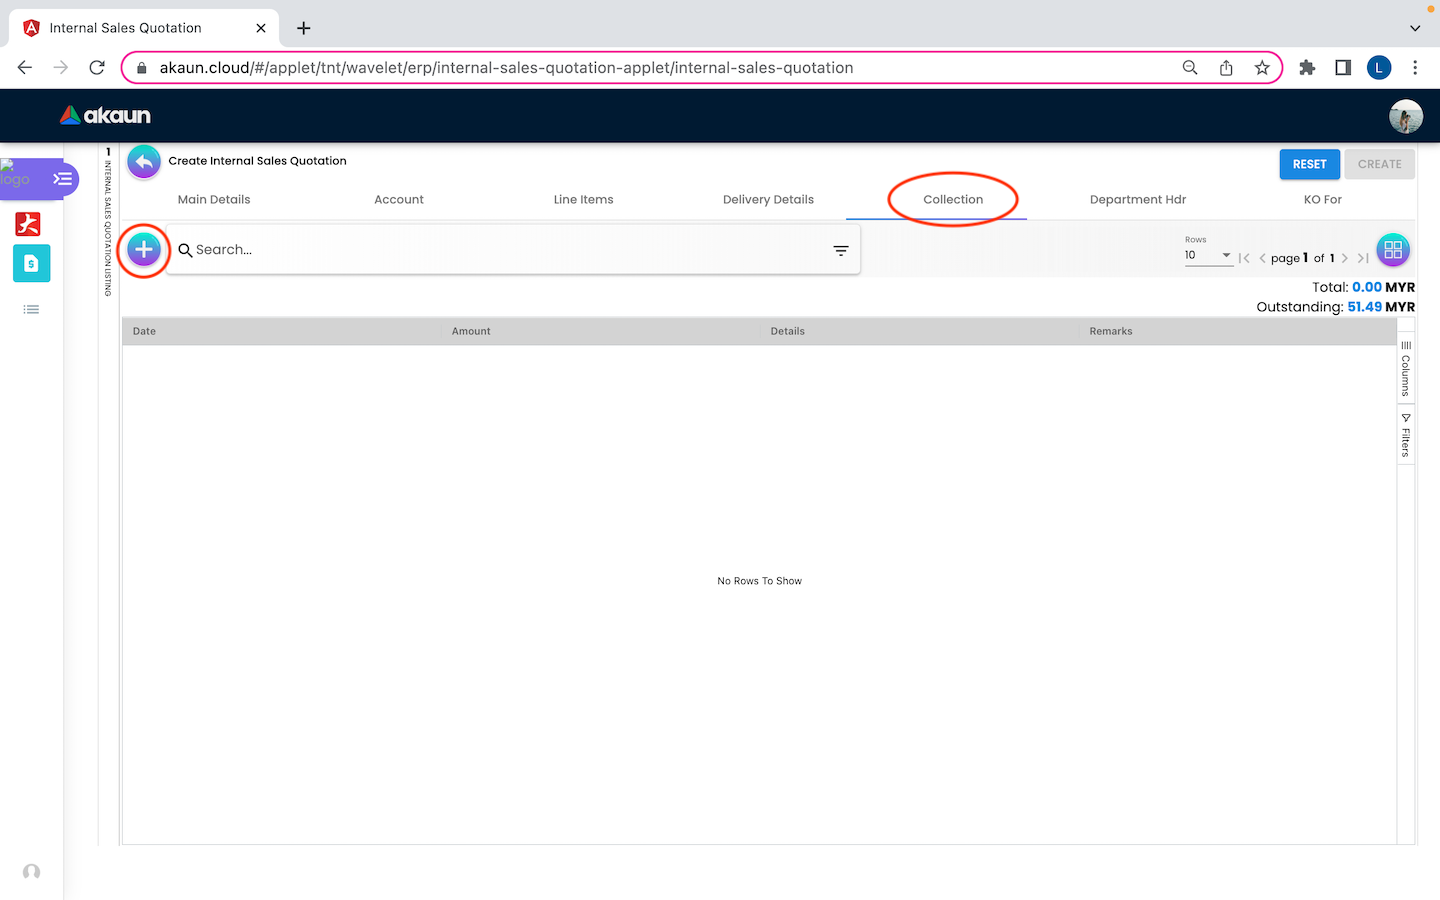This screenshot has height=900, width=1440.
Task: Click the Internal Sales Quotation Listing vertical label
Action: (x=109, y=228)
